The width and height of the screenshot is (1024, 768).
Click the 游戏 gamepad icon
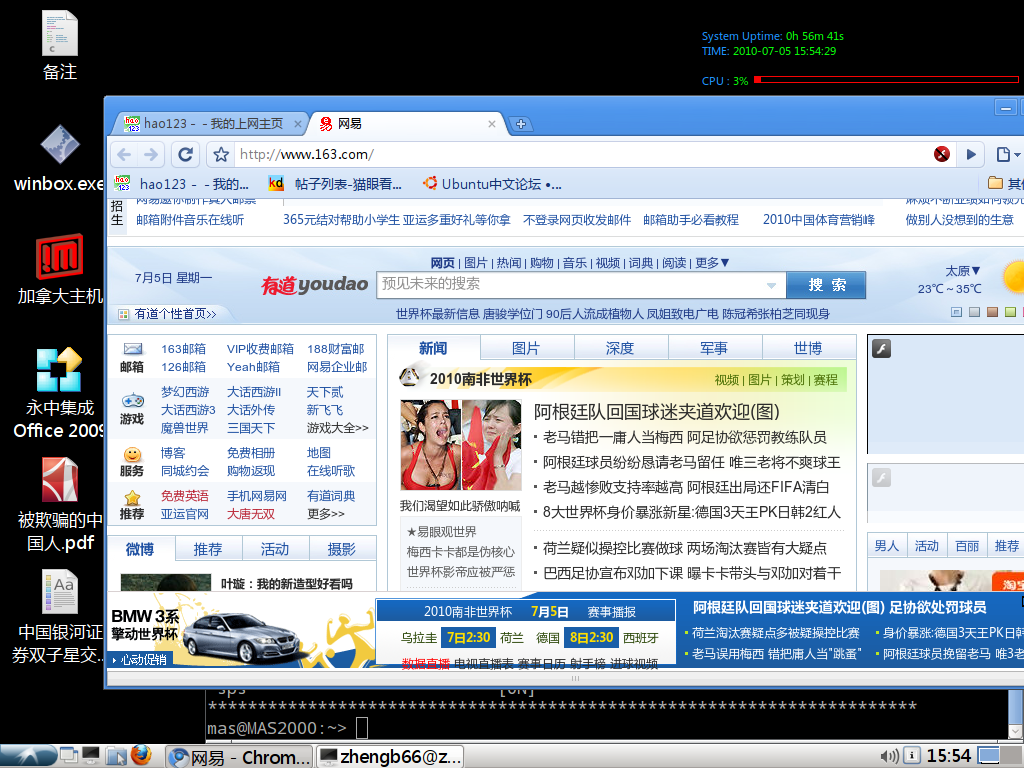click(x=133, y=400)
